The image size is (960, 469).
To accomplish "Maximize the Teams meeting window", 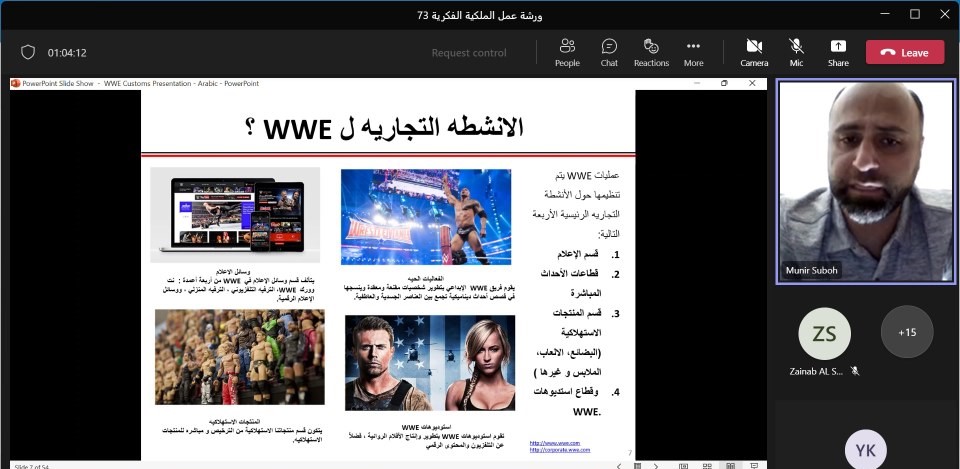I will pos(915,14).
